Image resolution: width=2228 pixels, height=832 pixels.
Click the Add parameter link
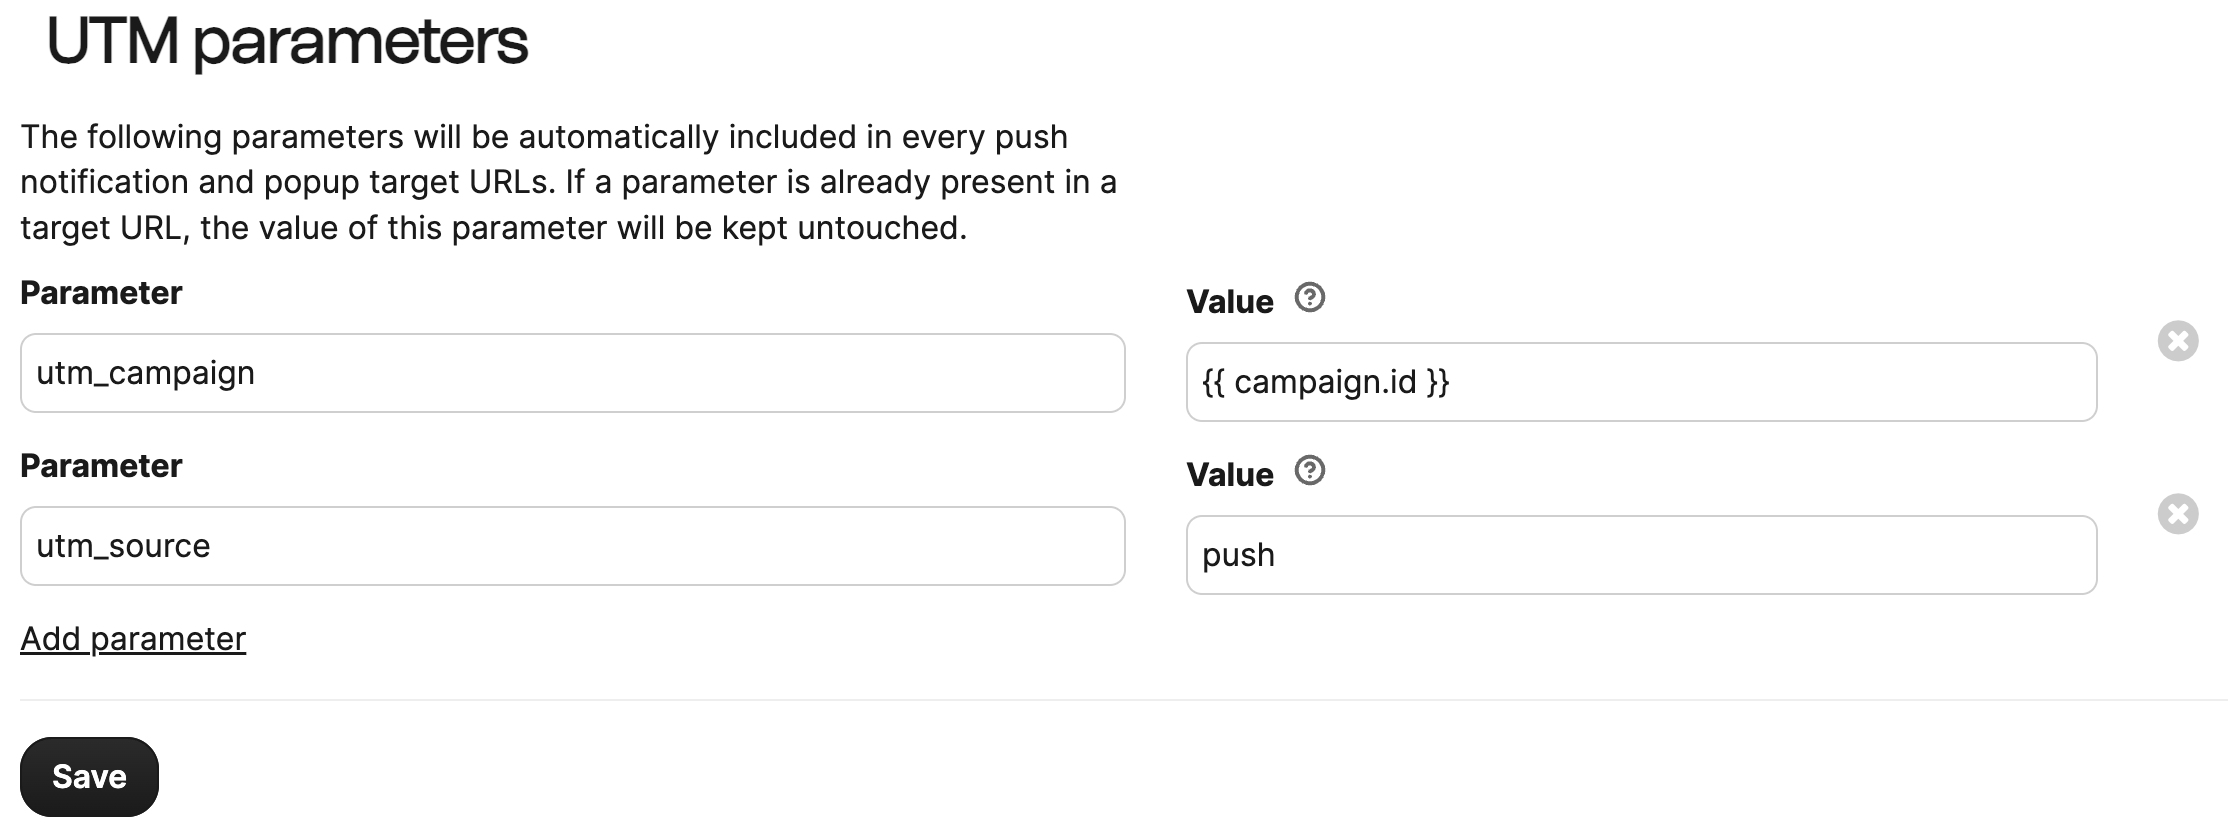(133, 637)
